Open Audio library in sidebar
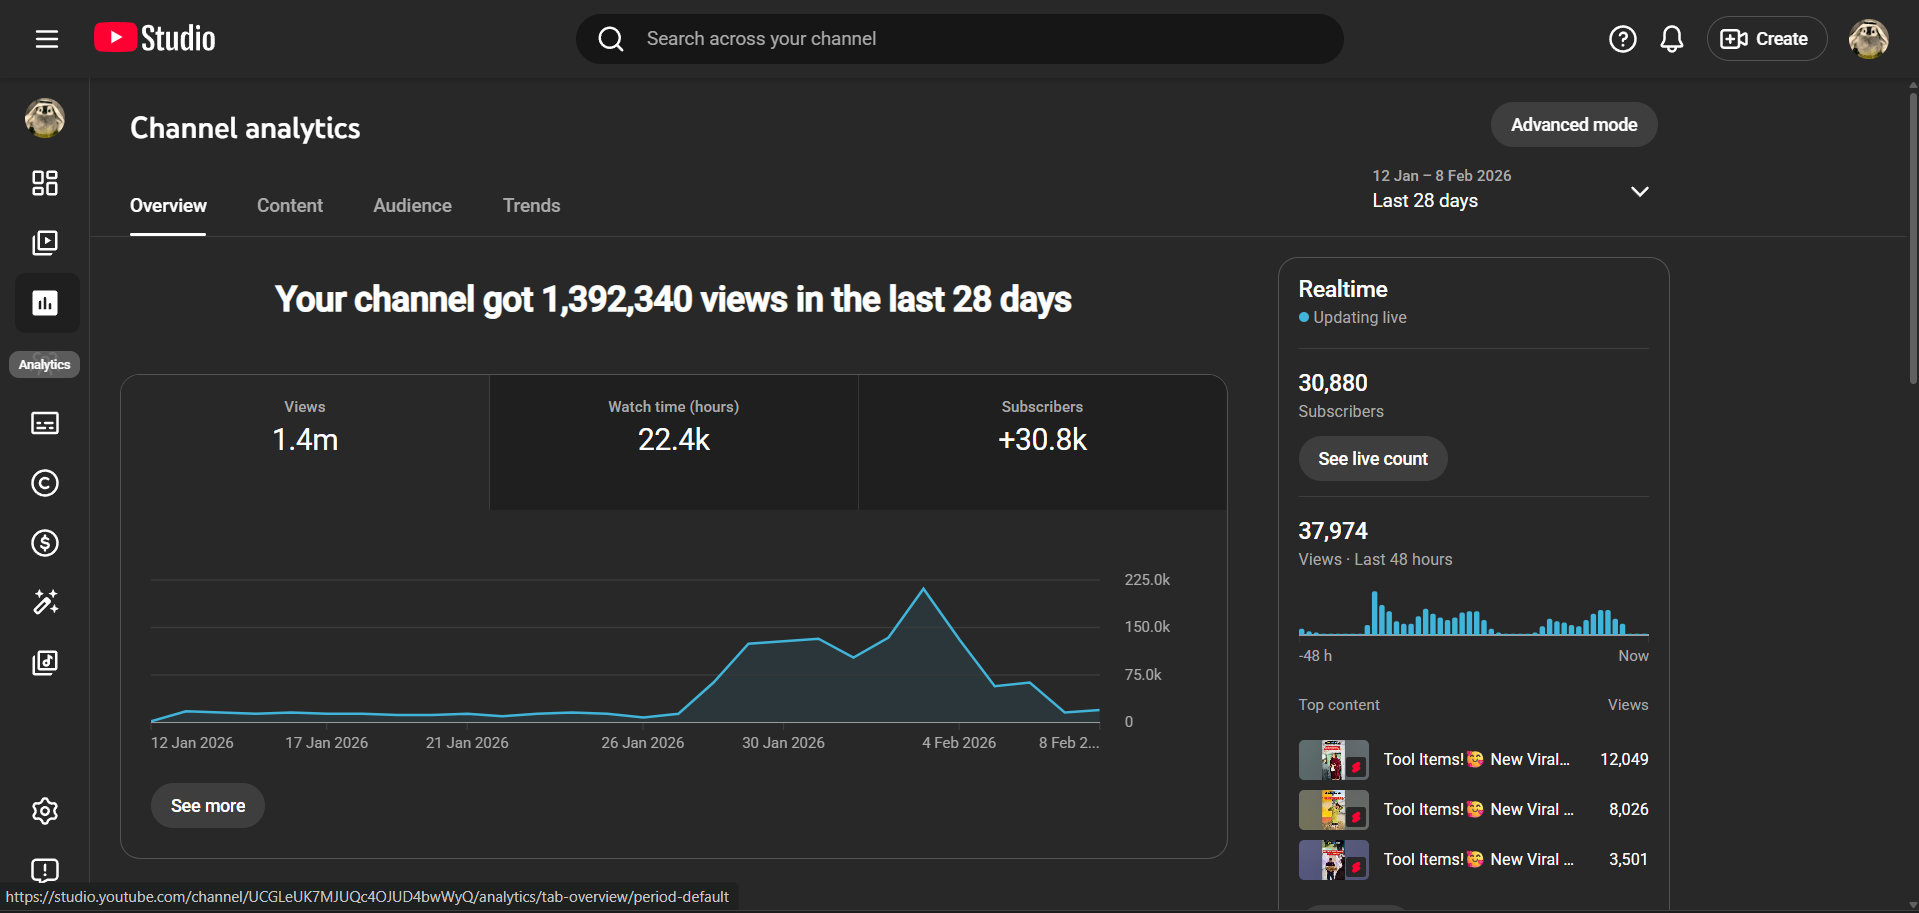 tap(45, 662)
